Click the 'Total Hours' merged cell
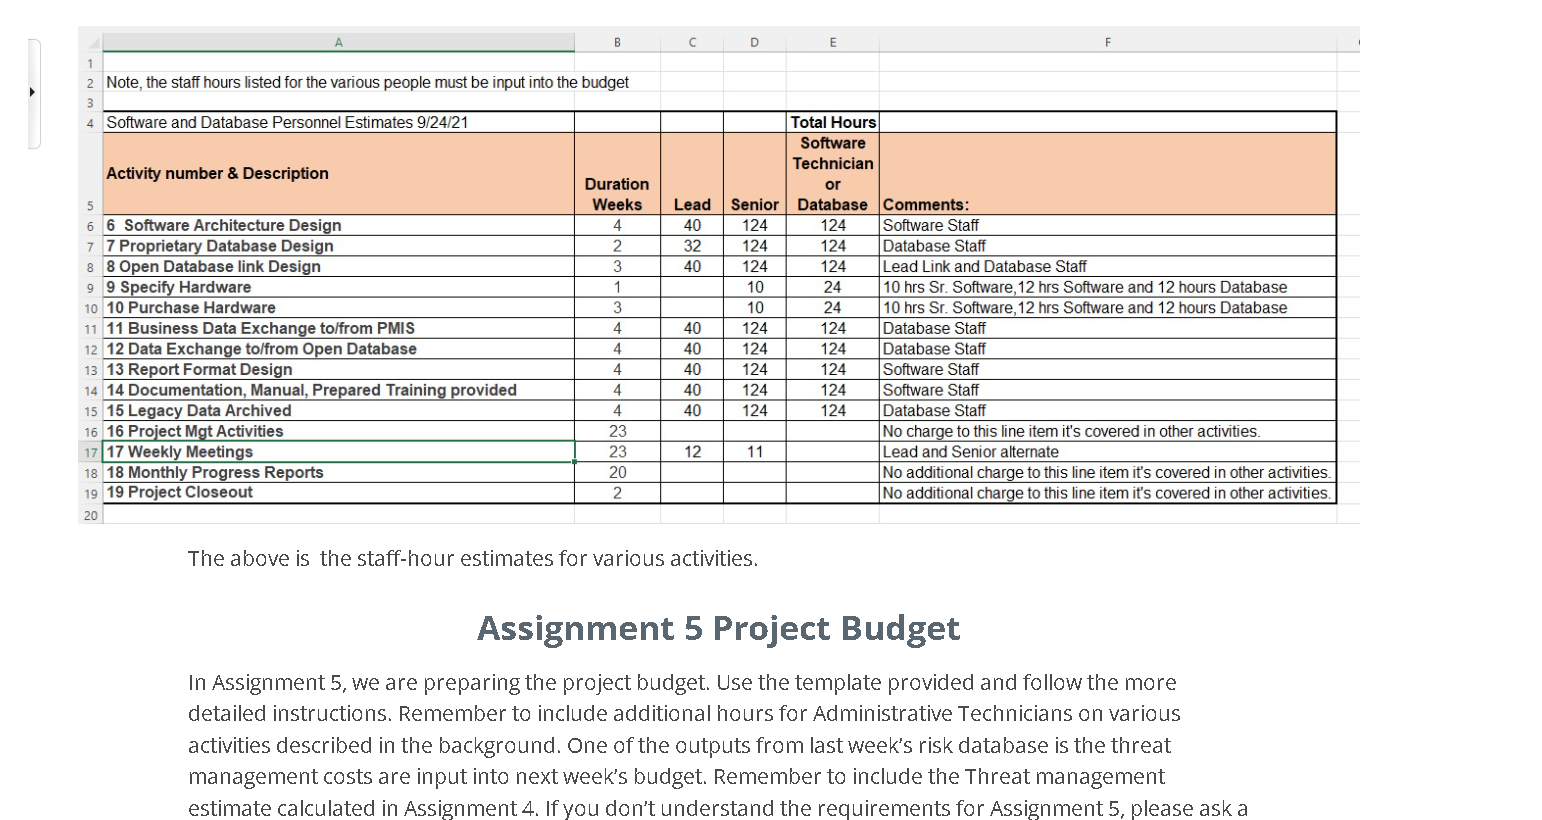Image resolution: width=1542 pixels, height=820 pixels. coord(833,122)
